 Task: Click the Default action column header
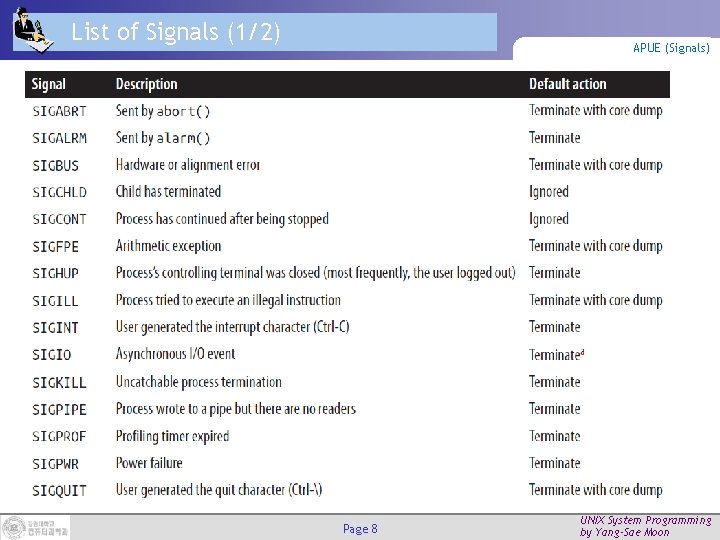click(x=568, y=84)
